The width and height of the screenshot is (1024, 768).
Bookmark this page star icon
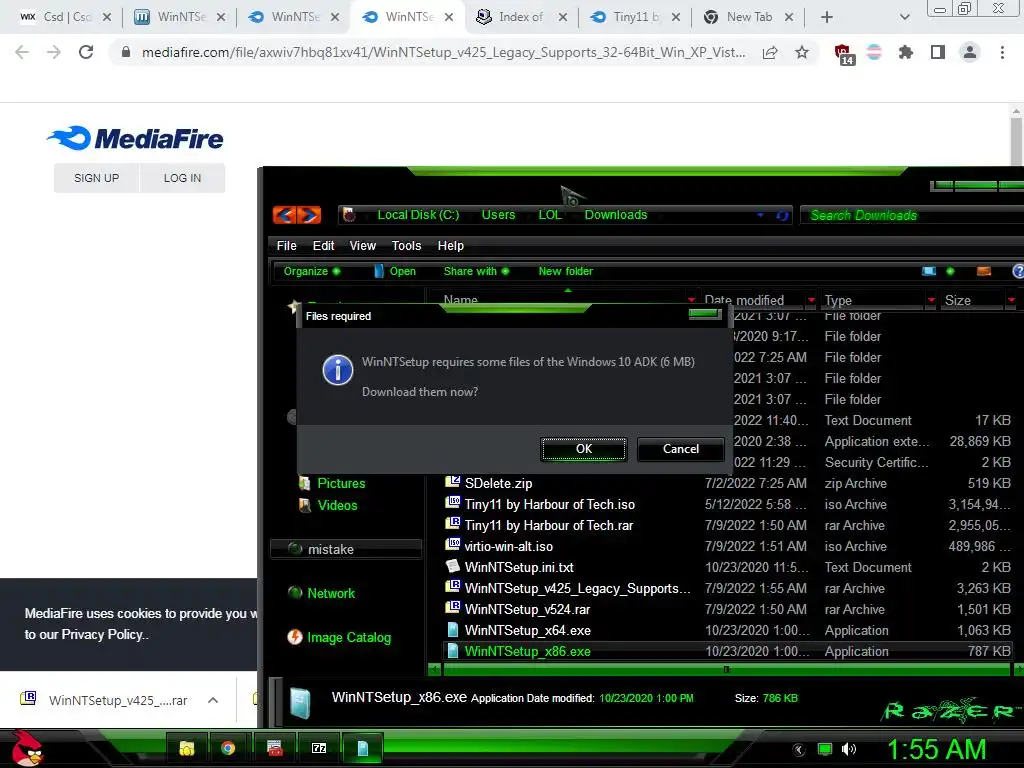pyautogui.click(x=802, y=52)
